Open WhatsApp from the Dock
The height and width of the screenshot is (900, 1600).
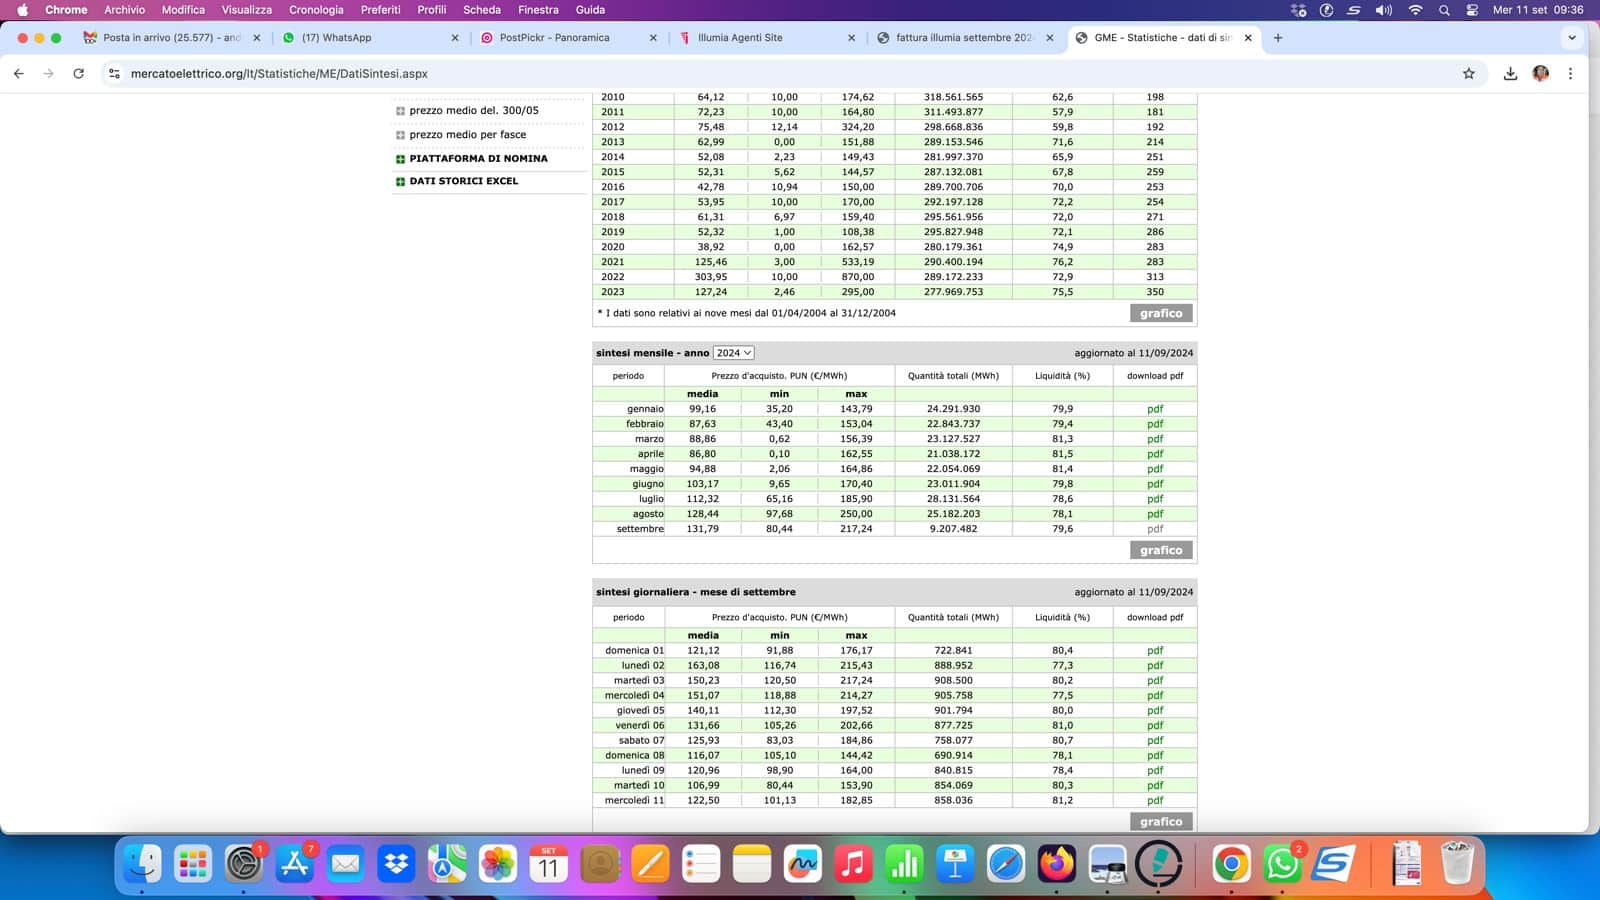(1282, 864)
